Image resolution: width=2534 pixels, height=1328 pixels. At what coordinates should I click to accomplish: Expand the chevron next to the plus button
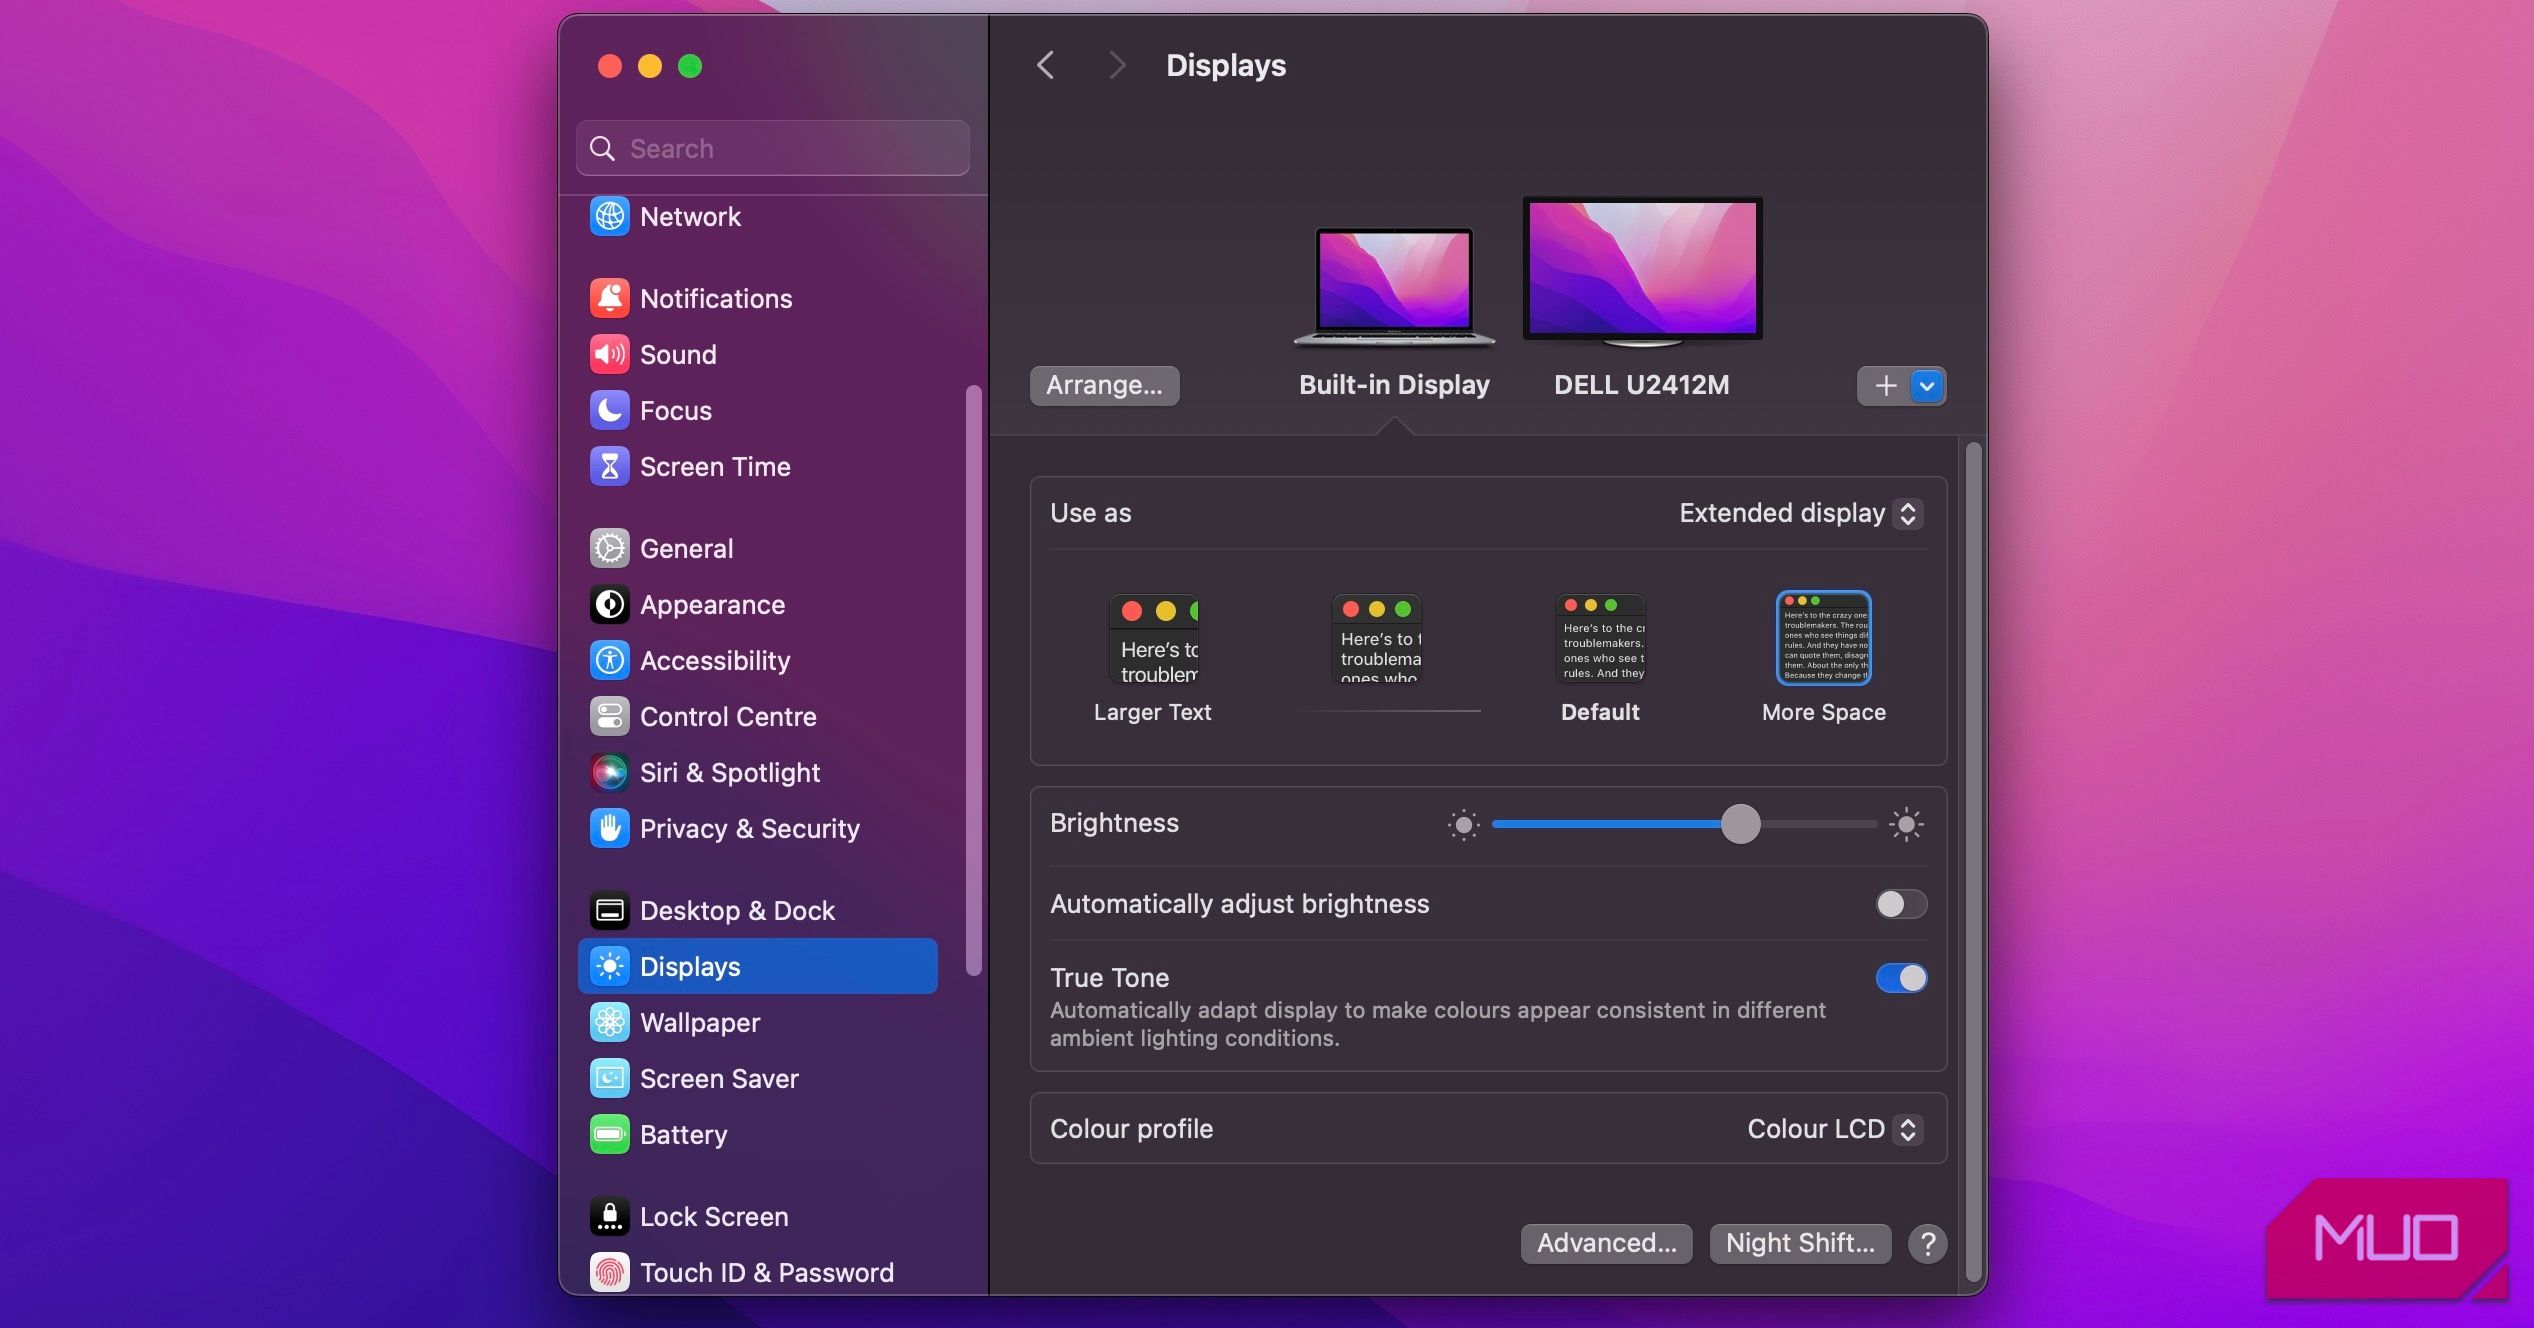1926,385
